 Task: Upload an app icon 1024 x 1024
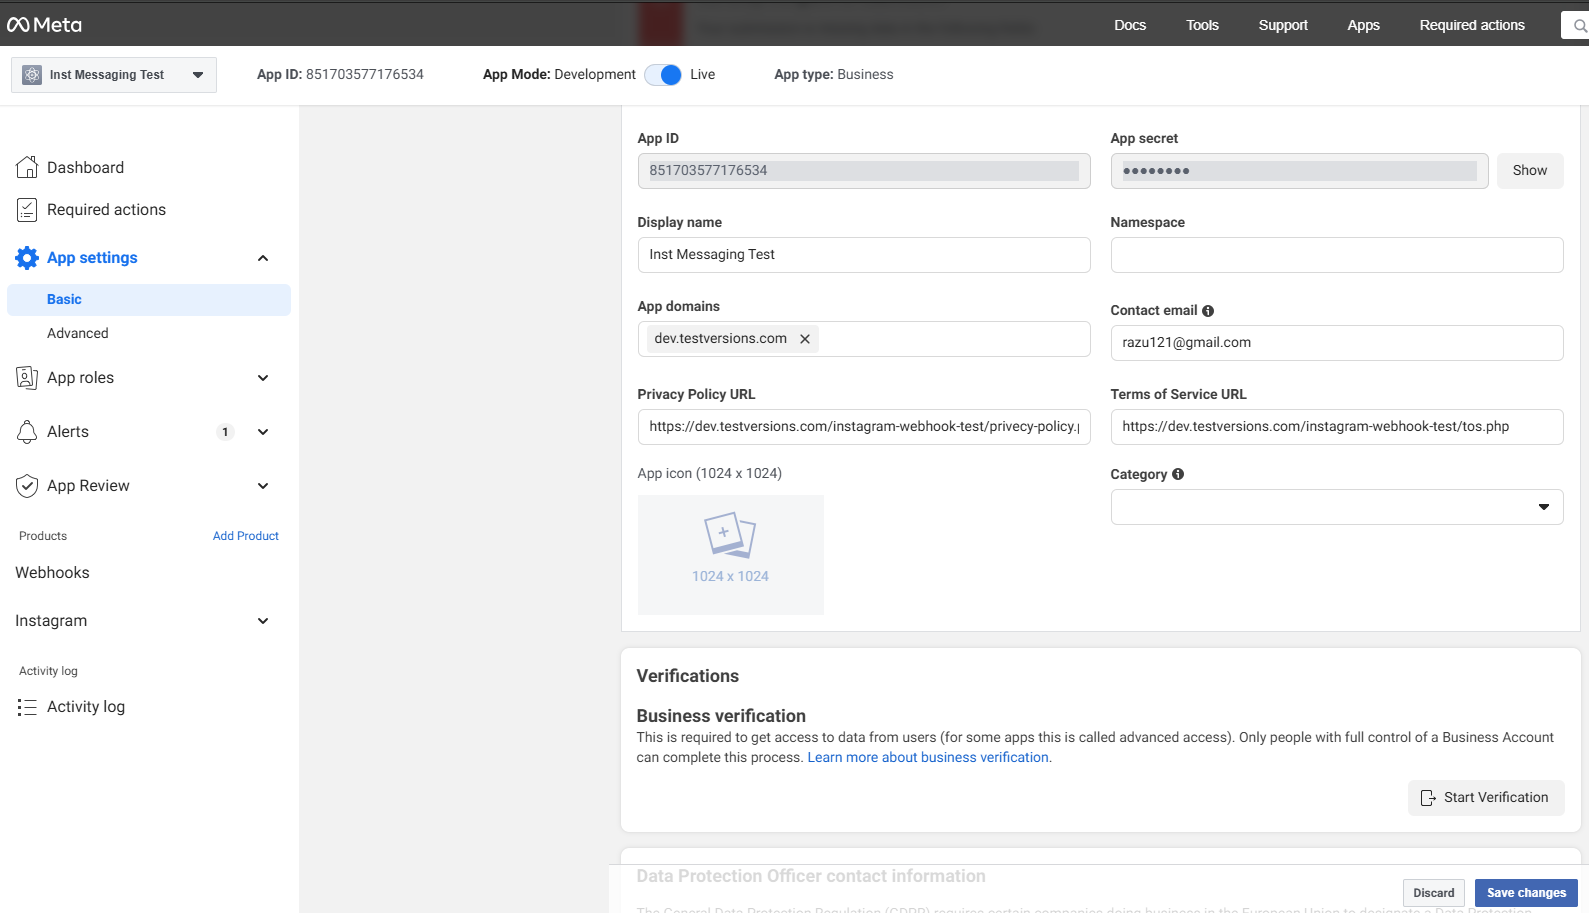(731, 555)
